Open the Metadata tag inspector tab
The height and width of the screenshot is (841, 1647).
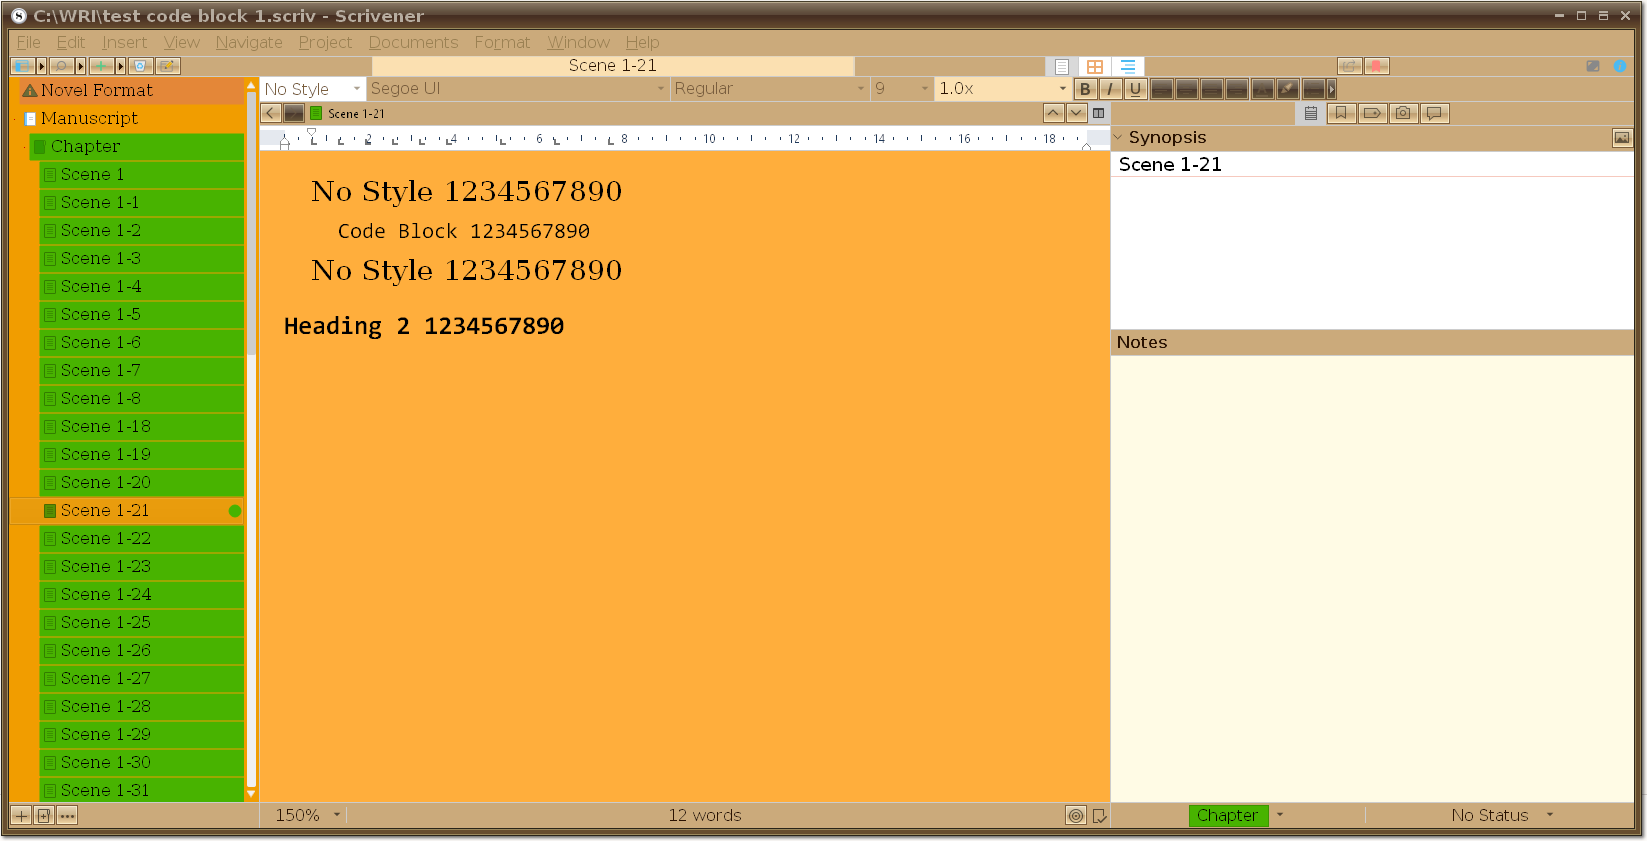pos(1372,113)
